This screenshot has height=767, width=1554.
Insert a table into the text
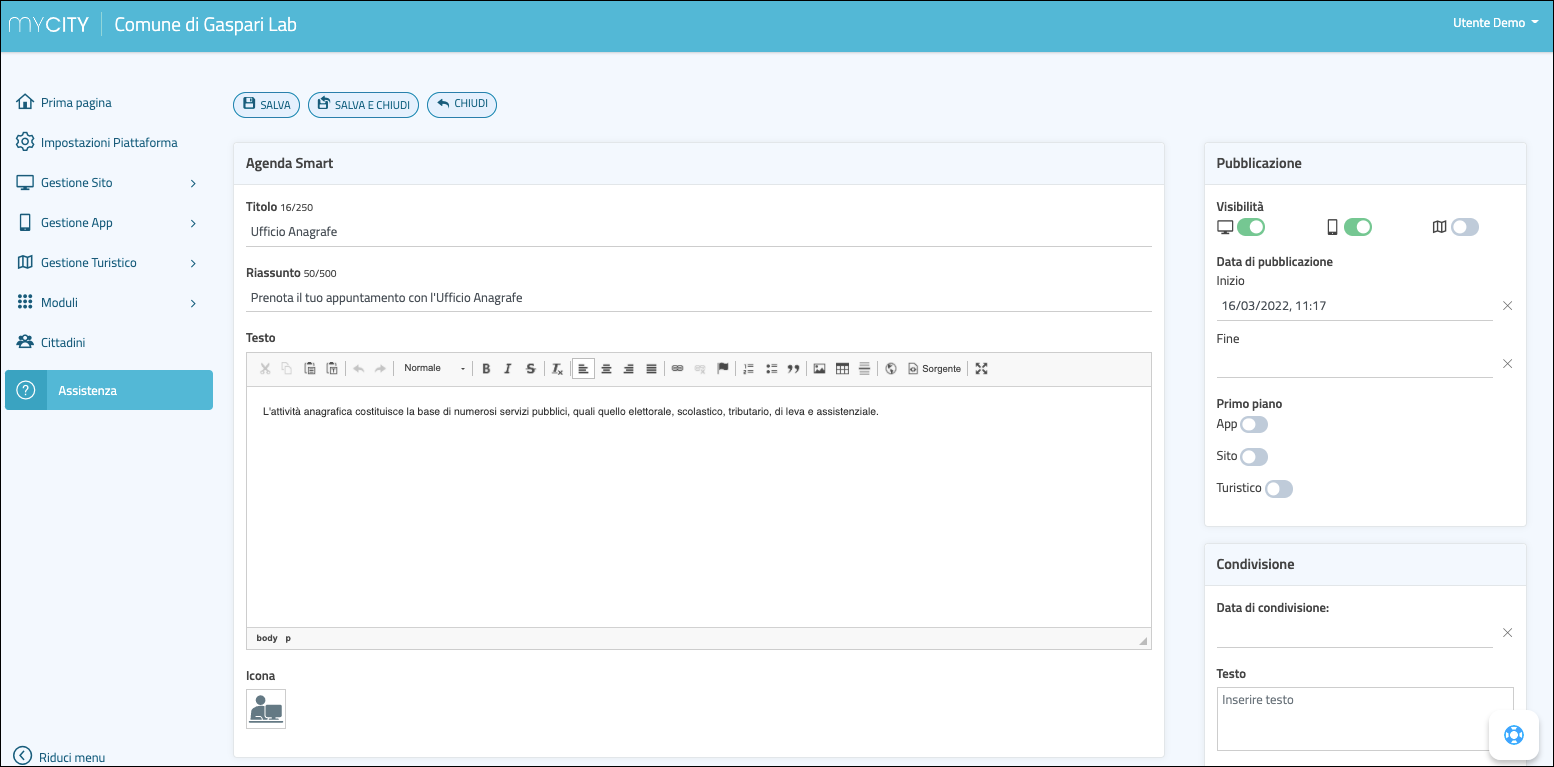842,369
